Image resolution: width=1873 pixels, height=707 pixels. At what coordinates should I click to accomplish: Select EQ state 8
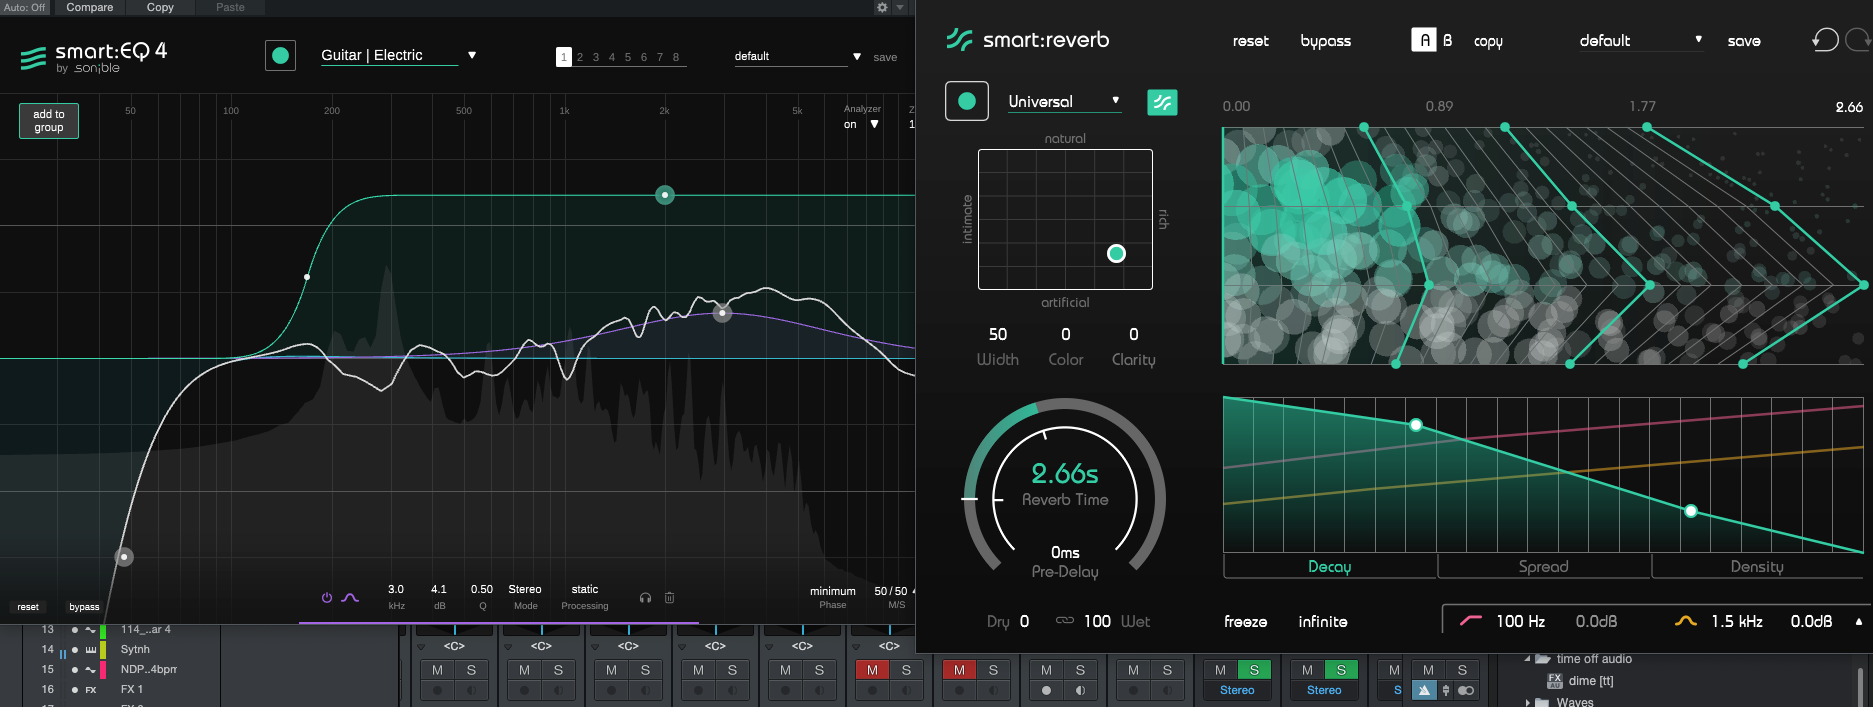click(x=676, y=57)
